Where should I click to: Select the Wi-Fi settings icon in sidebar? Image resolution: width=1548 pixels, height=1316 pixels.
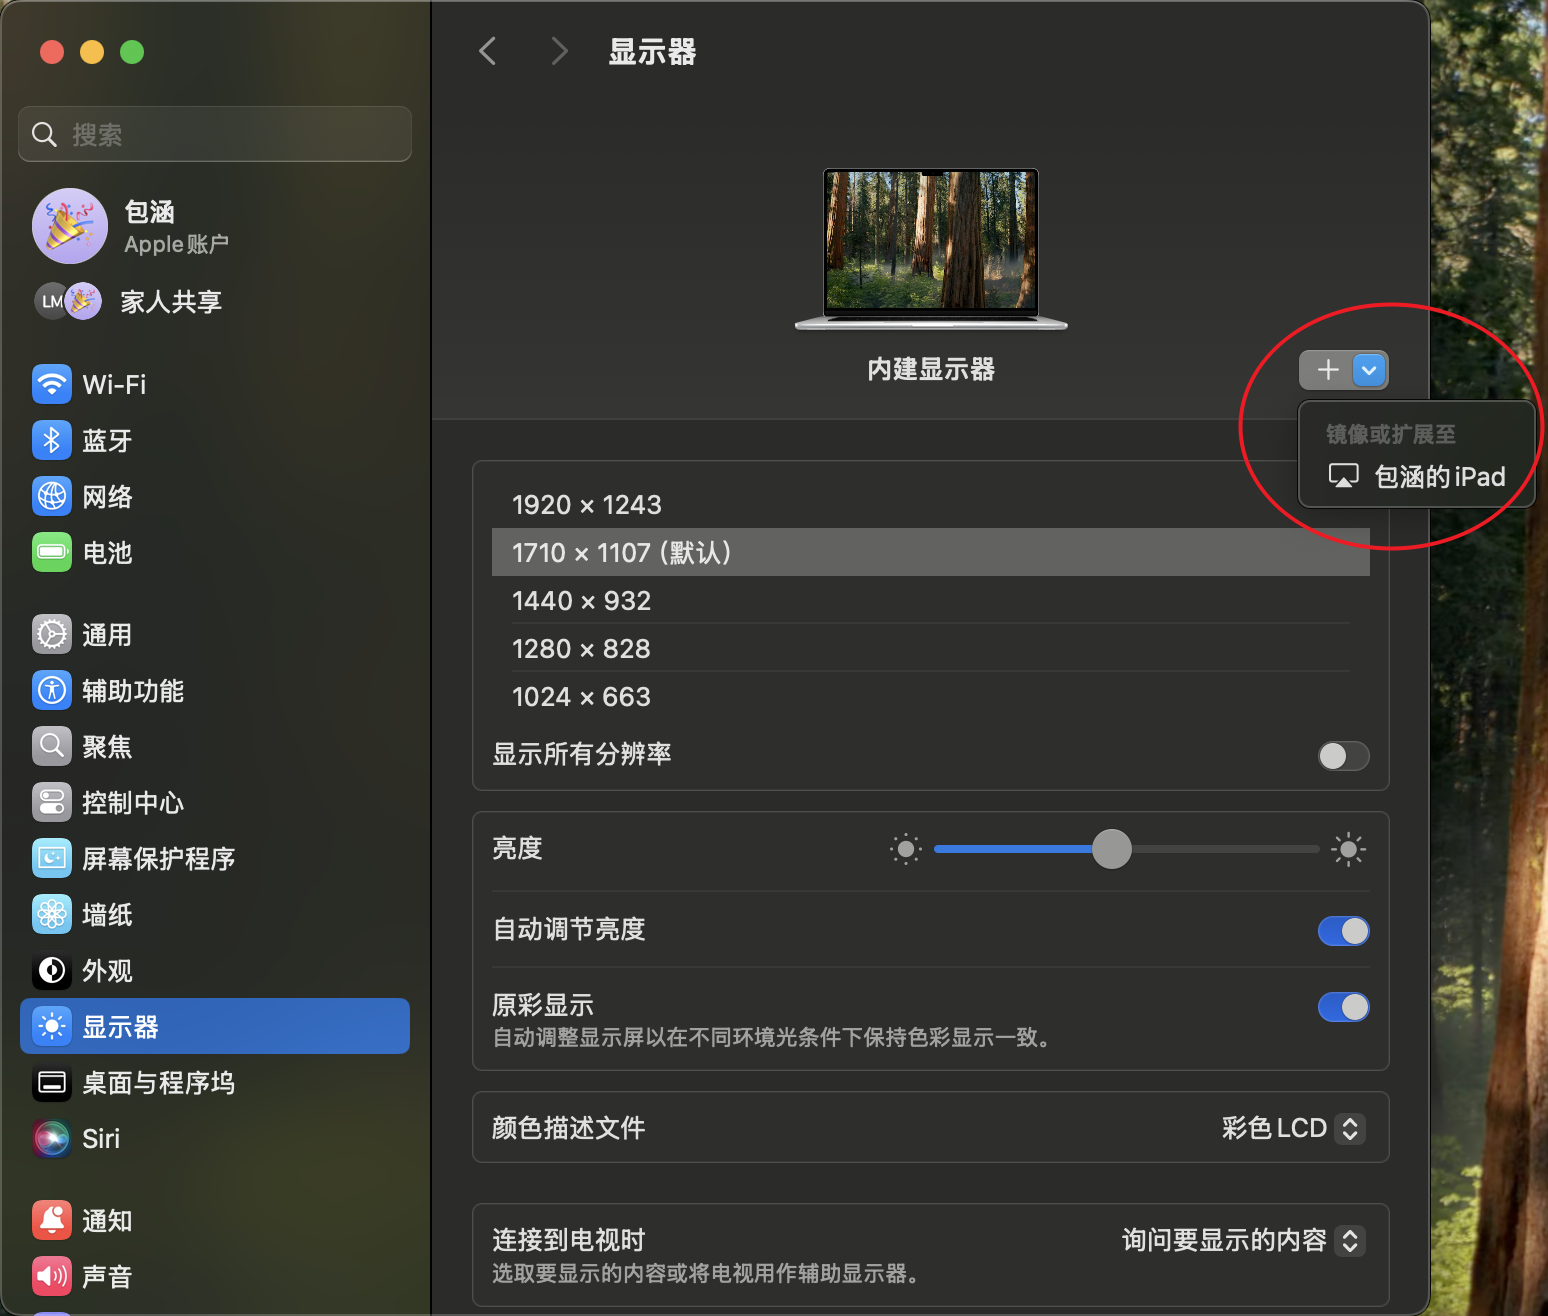click(x=51, y=384)
